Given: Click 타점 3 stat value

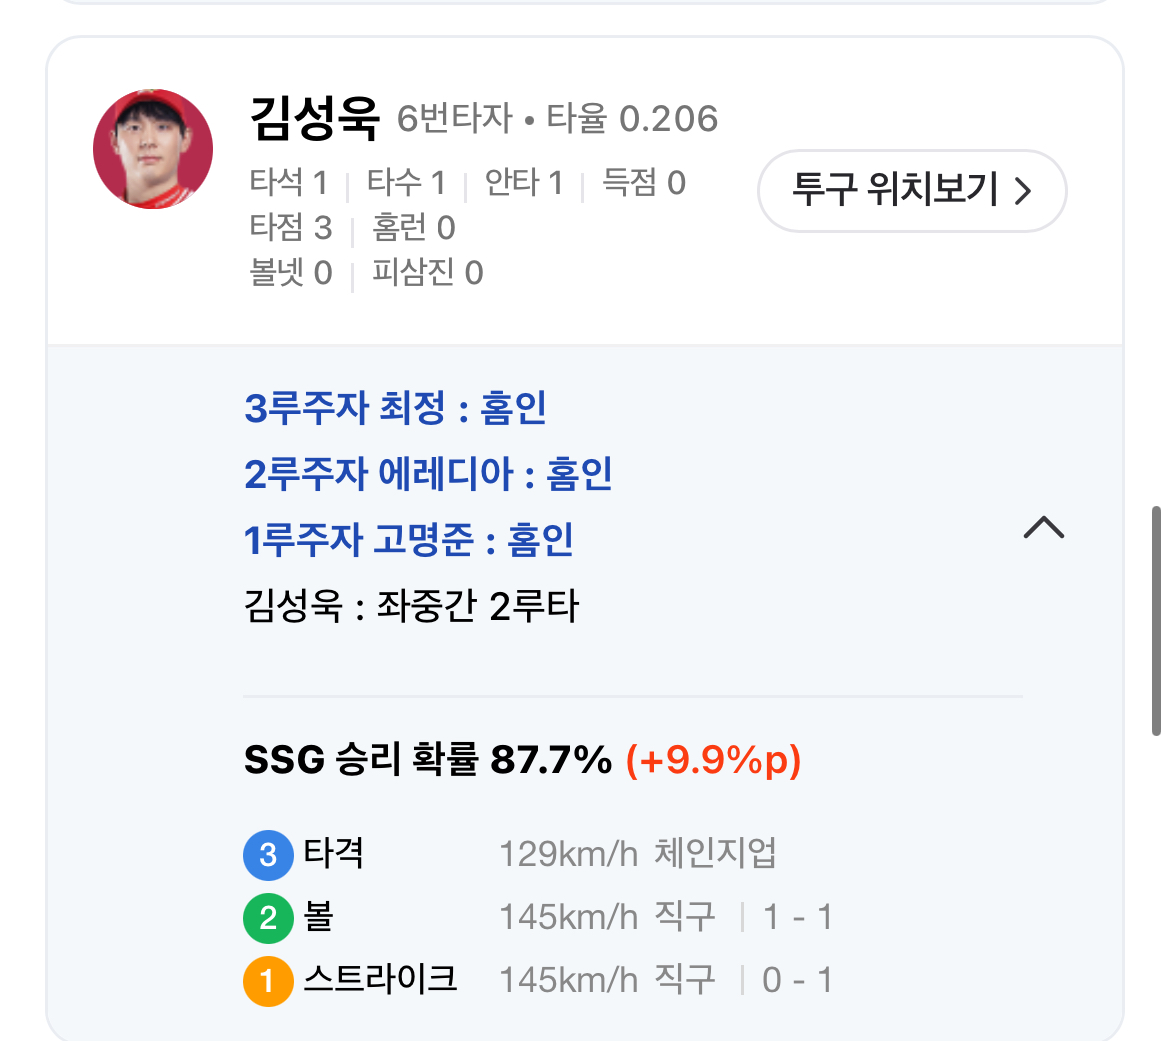Looking at the screenshot, I should tap(291, 228).
